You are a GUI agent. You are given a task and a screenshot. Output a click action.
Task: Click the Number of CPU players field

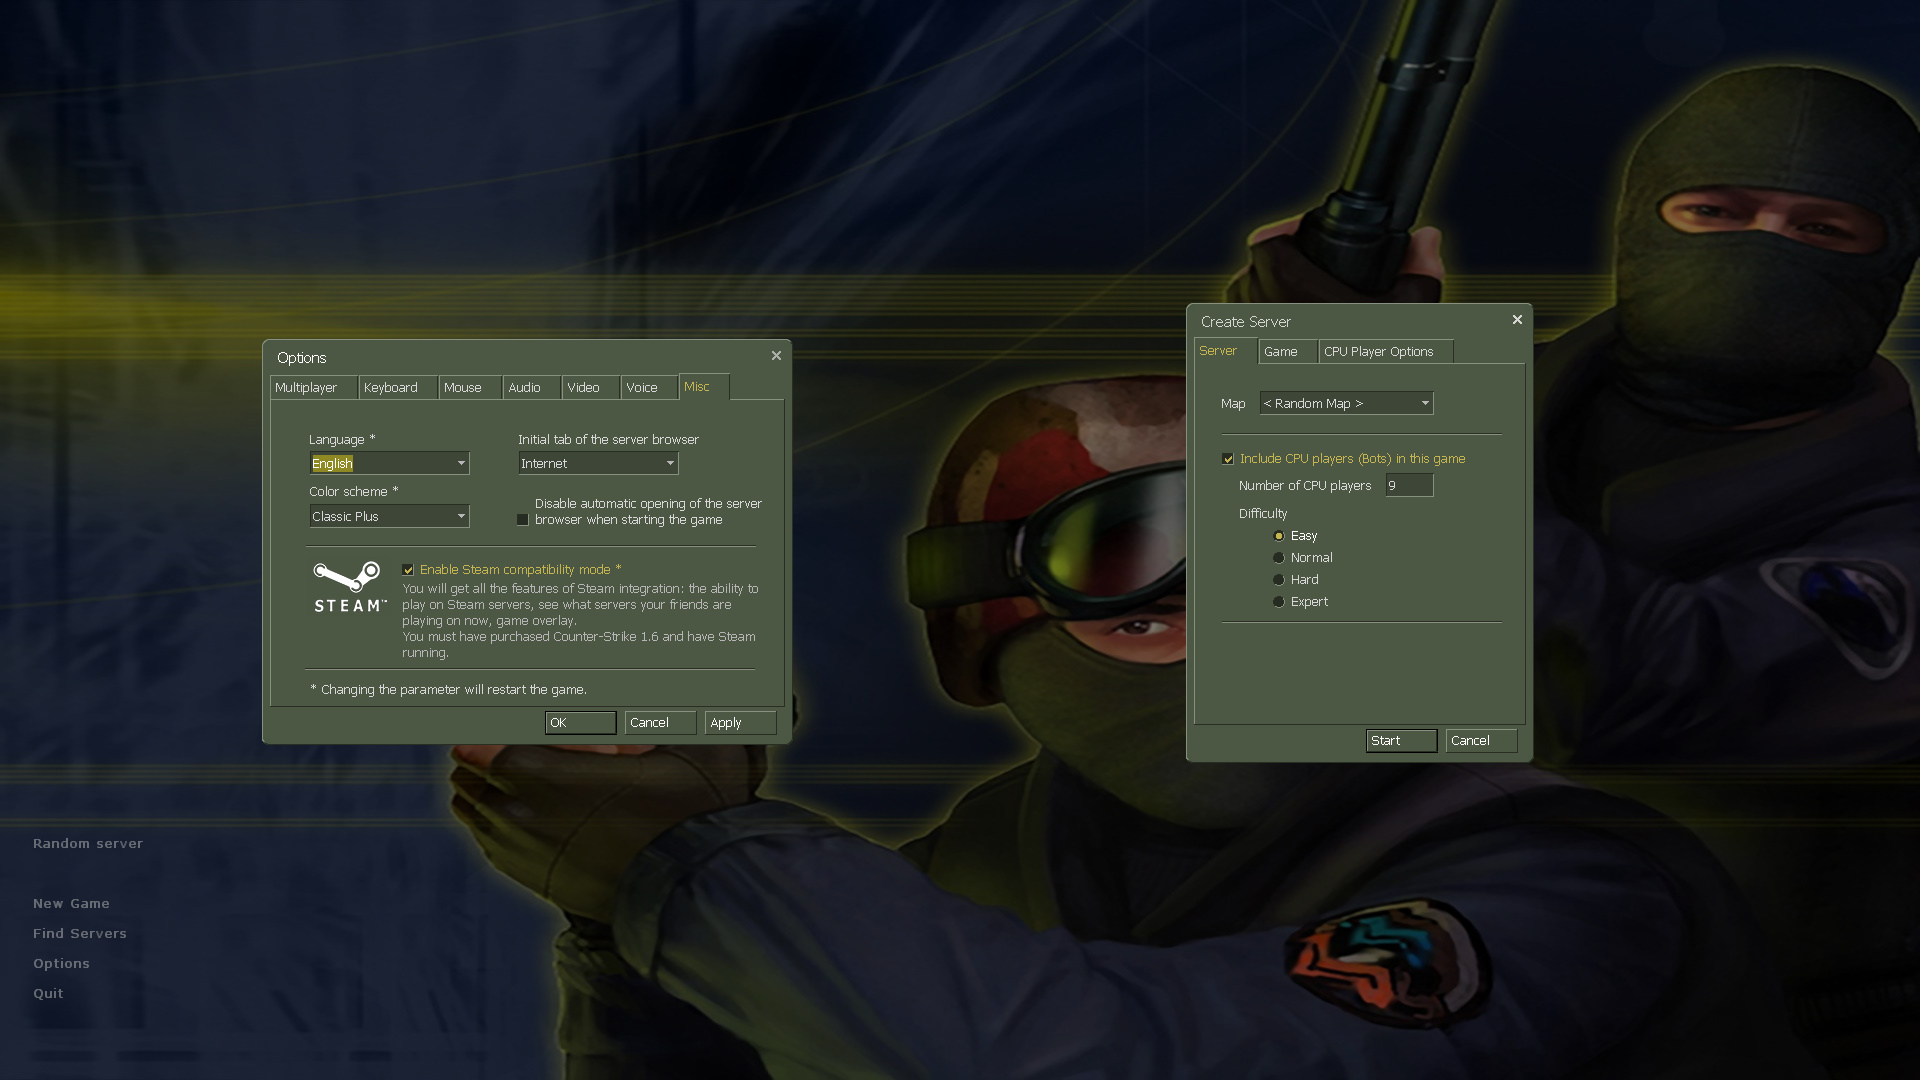[1408, 486]
